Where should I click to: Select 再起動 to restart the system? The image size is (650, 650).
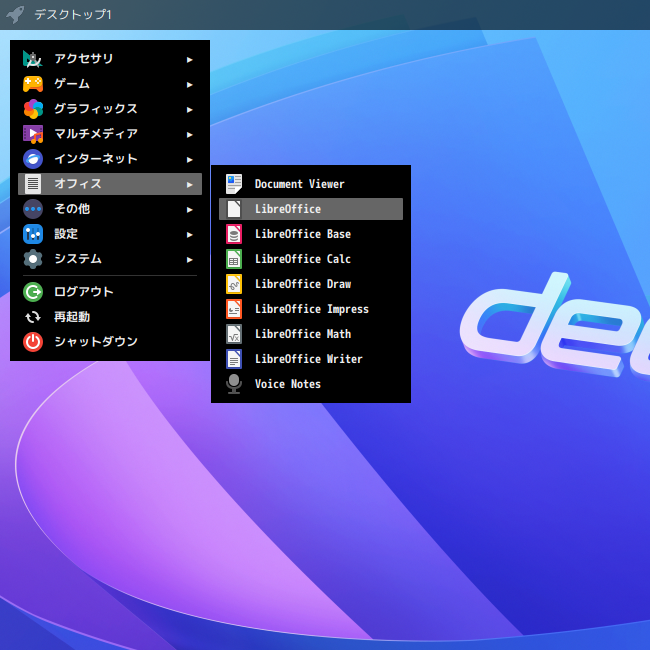pos(71,317)
